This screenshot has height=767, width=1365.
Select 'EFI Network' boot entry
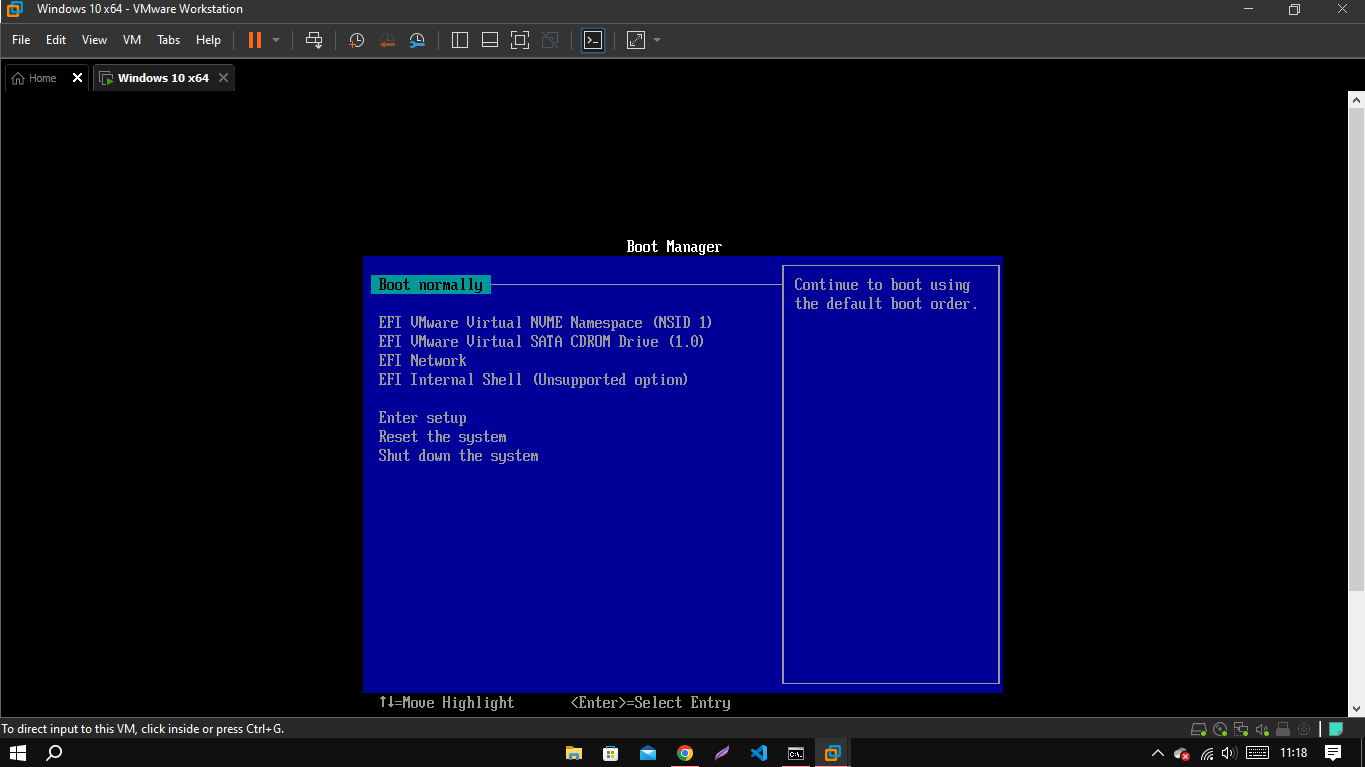click(422, 361)
